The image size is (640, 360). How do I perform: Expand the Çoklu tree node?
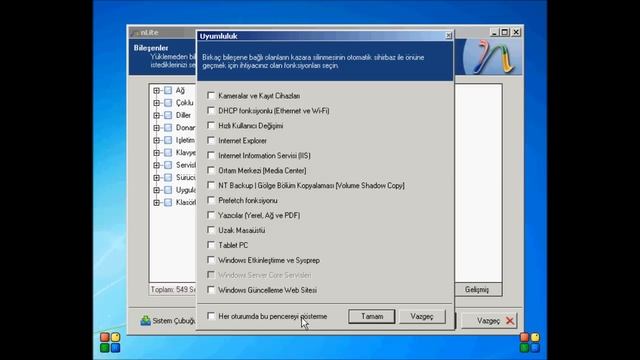(156, 103)
